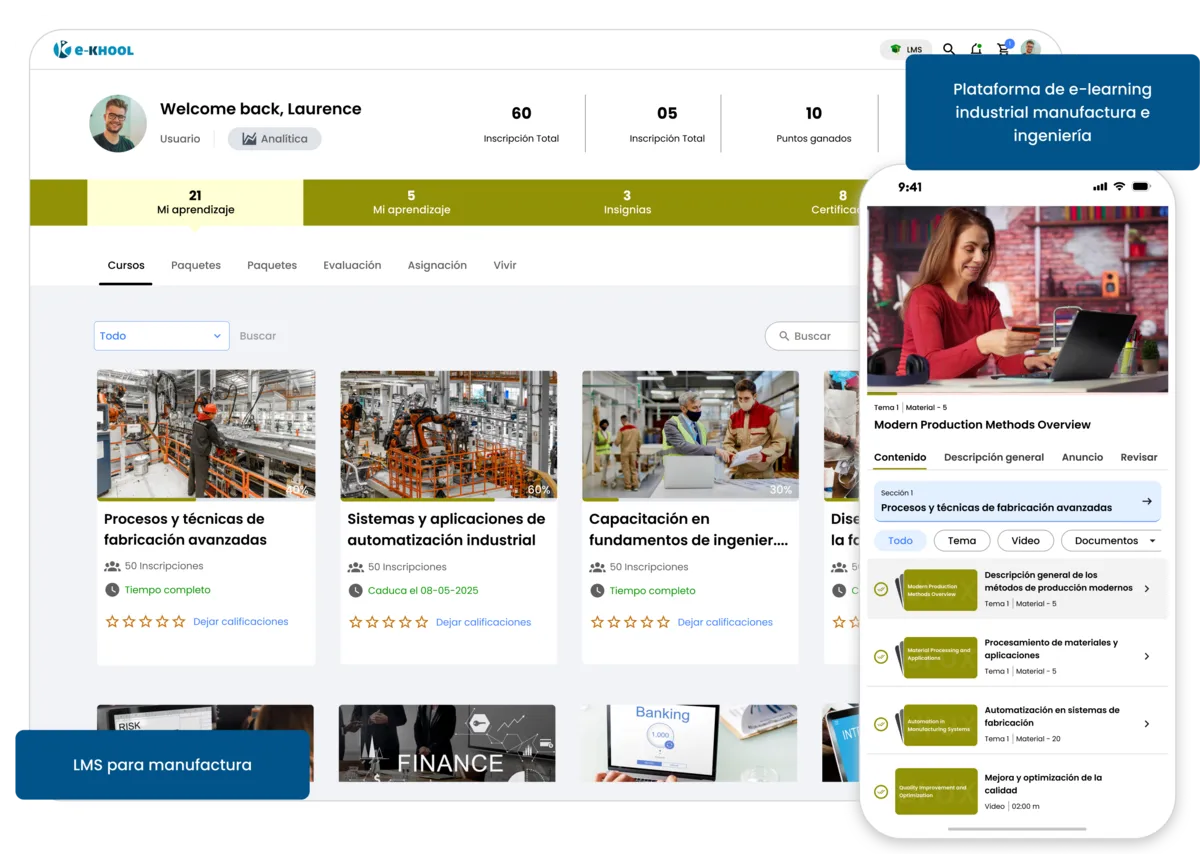
Task: Click the Tiempo completo clock icon
Action: (111, 590)
